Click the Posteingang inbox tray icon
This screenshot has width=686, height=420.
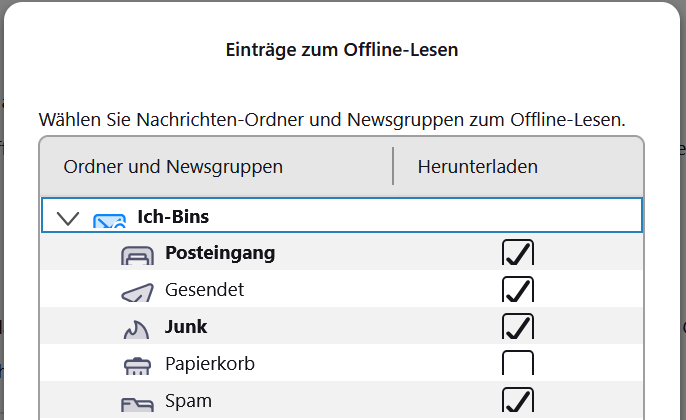136,255
